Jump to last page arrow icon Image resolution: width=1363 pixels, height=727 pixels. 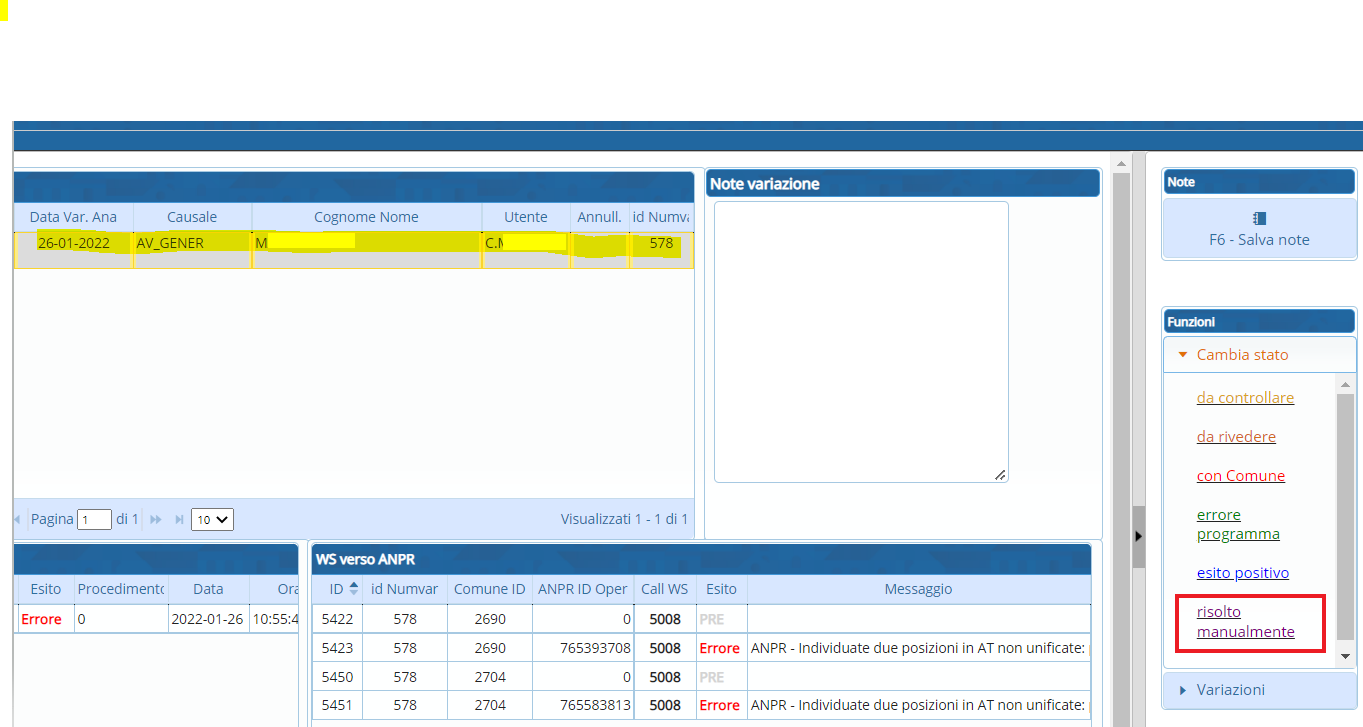coord(179,519)
